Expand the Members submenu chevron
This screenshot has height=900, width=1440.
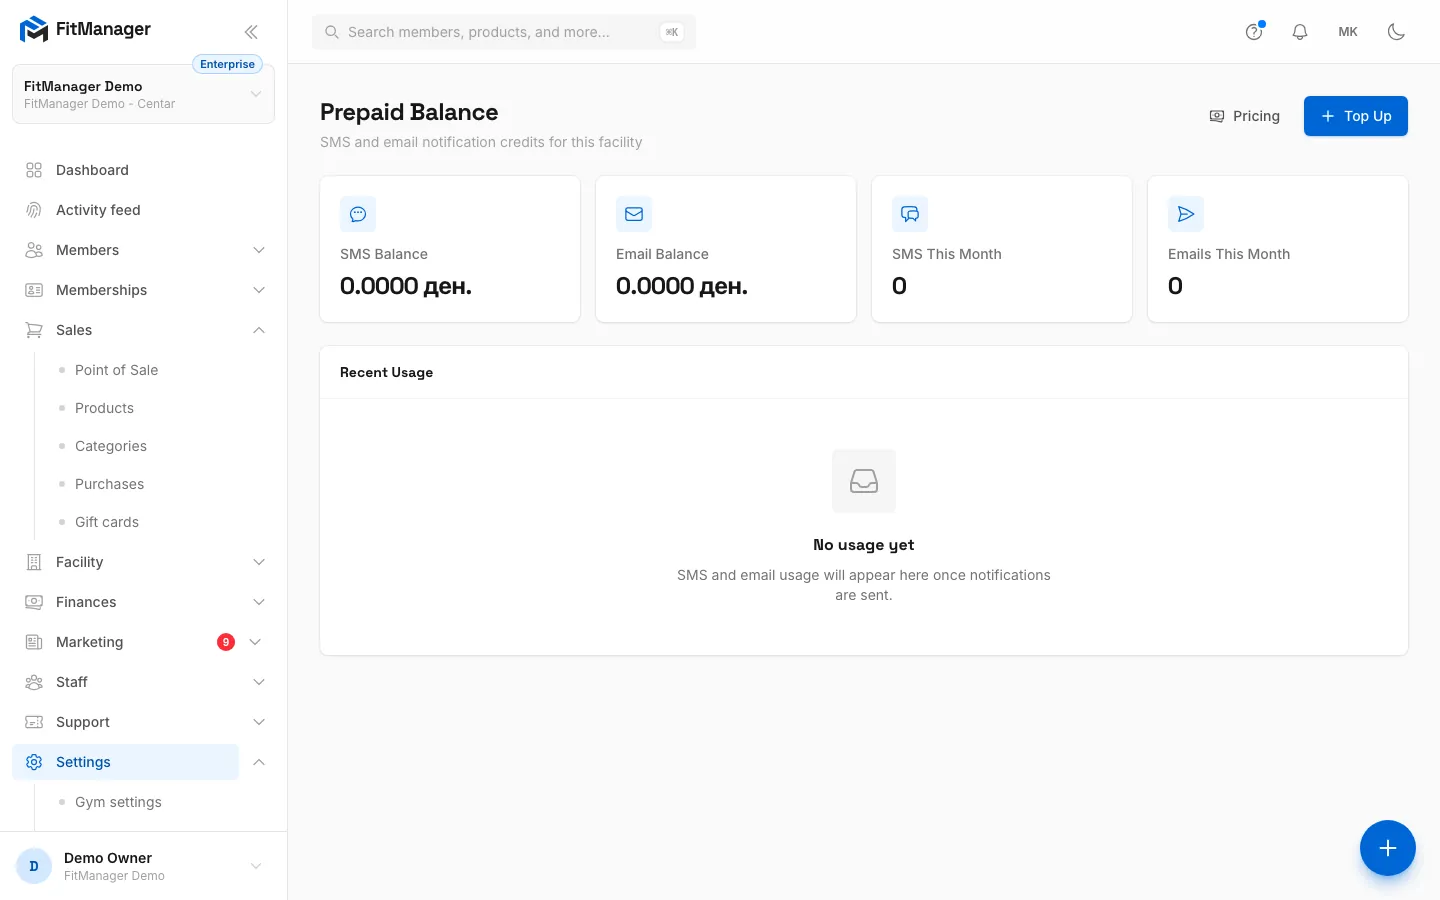(259, 250)
